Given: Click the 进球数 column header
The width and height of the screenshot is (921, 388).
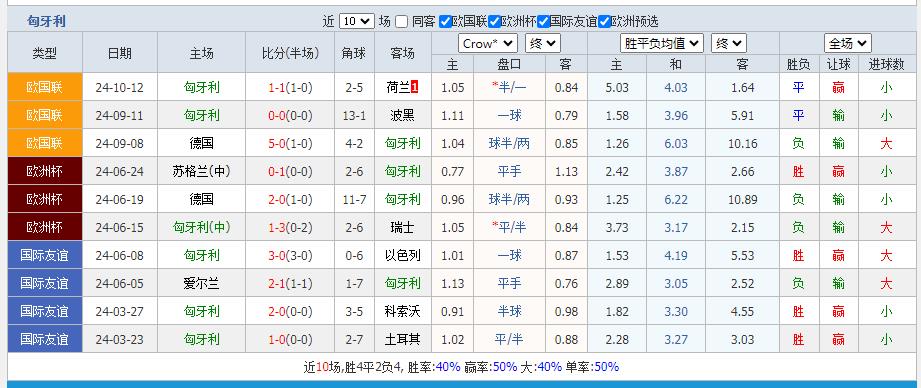Looking at the screenshot, I should (x=886, y=64).
